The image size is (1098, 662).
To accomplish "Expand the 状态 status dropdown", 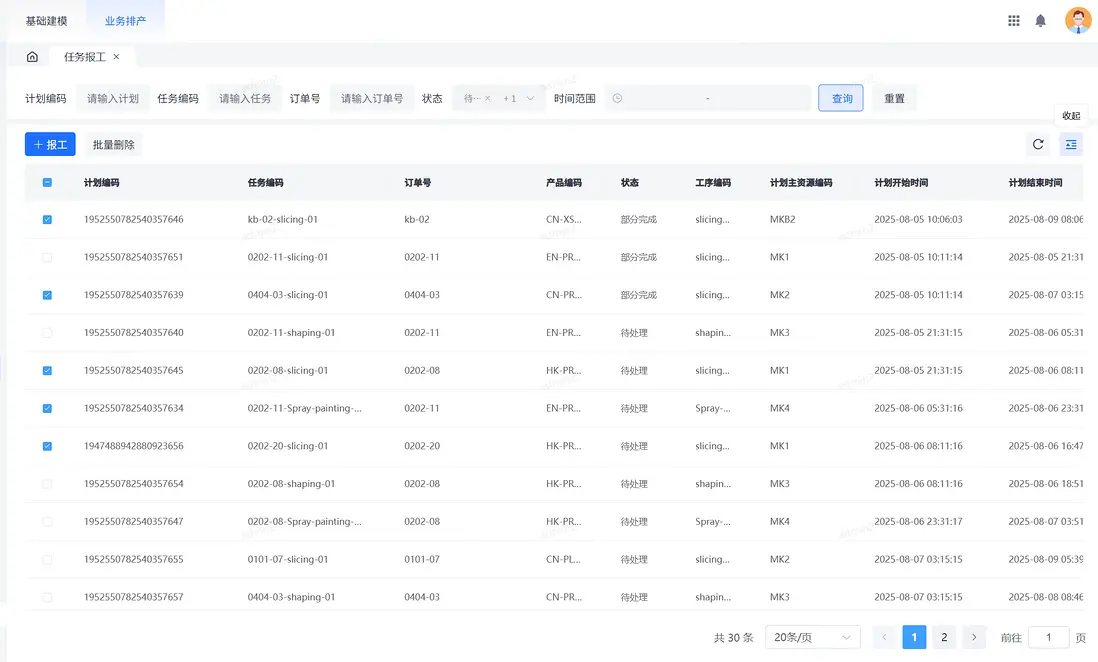I will [530, 99].
